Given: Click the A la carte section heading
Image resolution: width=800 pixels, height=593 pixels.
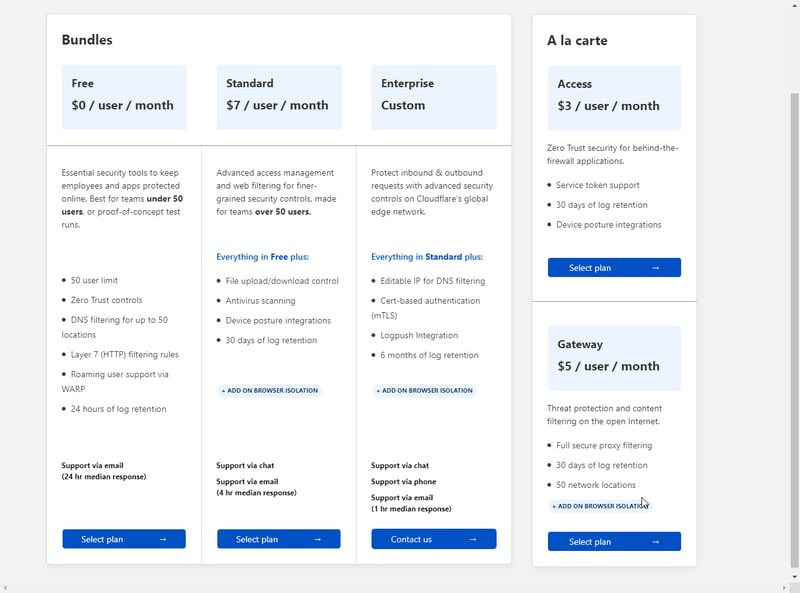Looking at the screenshot, I should tap(577, 41).
